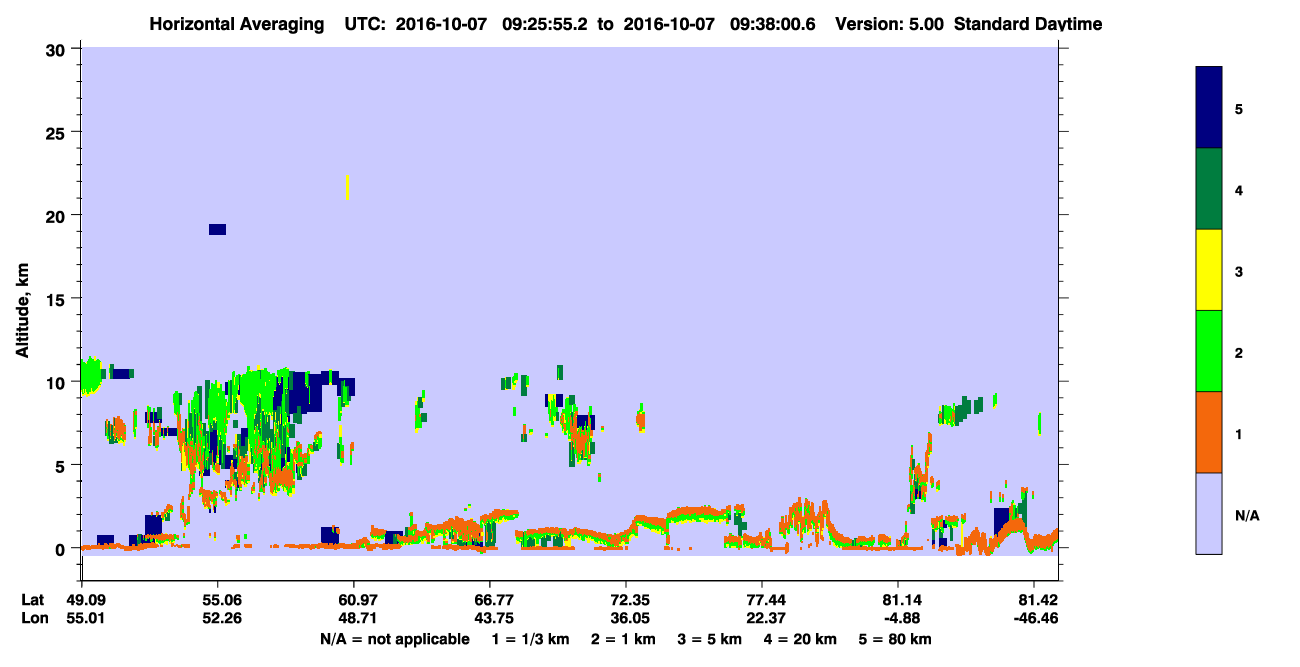Click the longitude value '-46.46'

1034,619
